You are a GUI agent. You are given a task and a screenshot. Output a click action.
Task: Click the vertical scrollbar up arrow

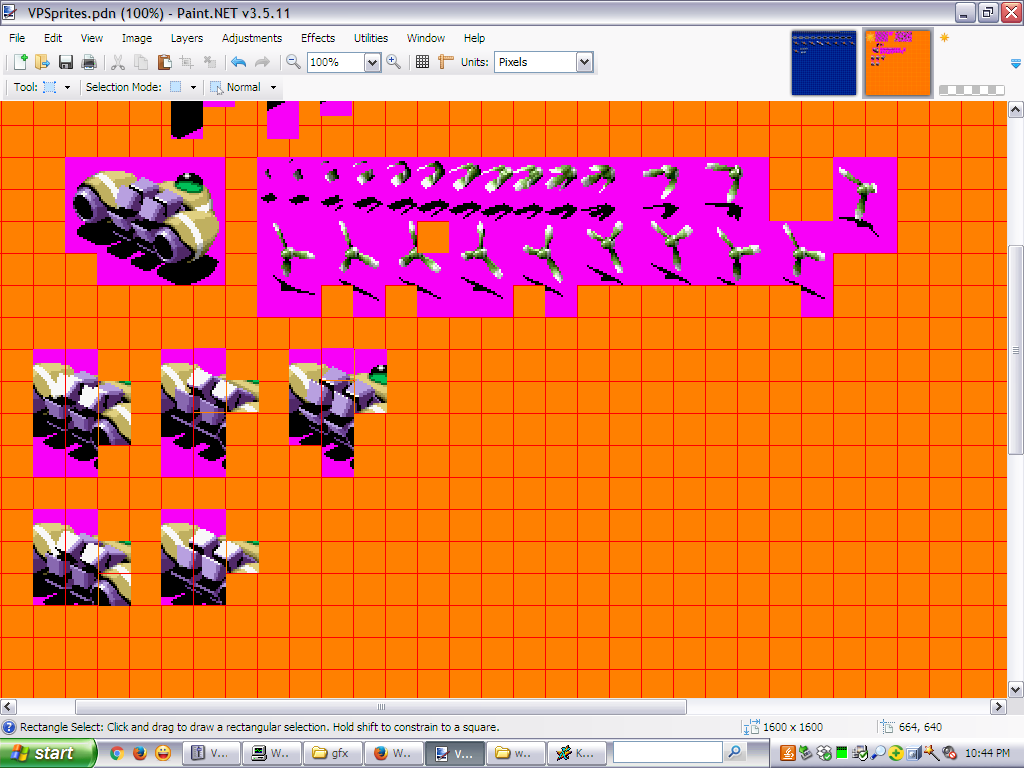point(1016,109)
